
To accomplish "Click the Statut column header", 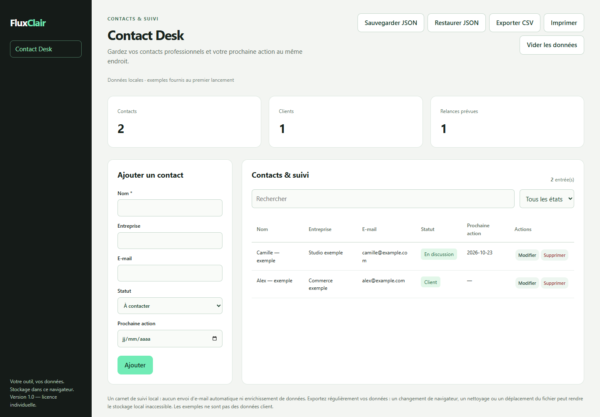I will [x=427, y=229].
